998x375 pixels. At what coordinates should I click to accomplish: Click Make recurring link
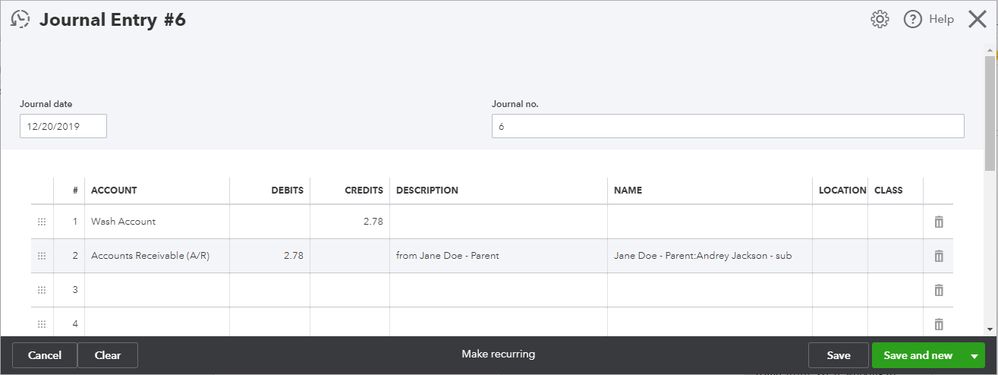point(498,354)
